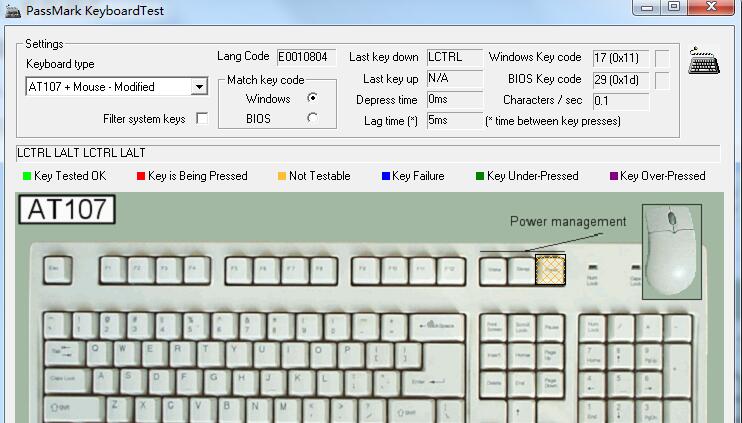
Task: Click the Tab key on the keyboard image
Action: point(64,354)
